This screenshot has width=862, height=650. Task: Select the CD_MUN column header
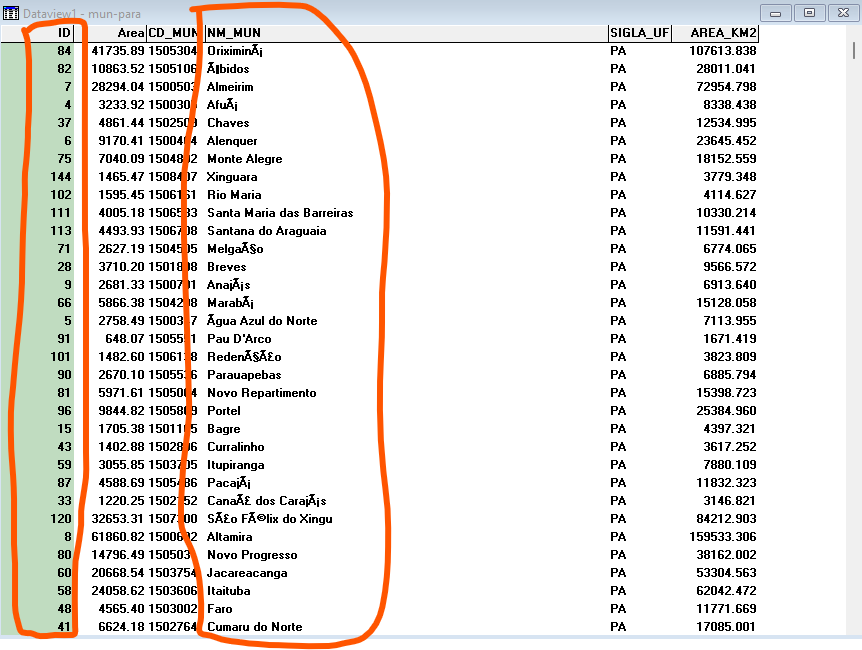(174, 33)
